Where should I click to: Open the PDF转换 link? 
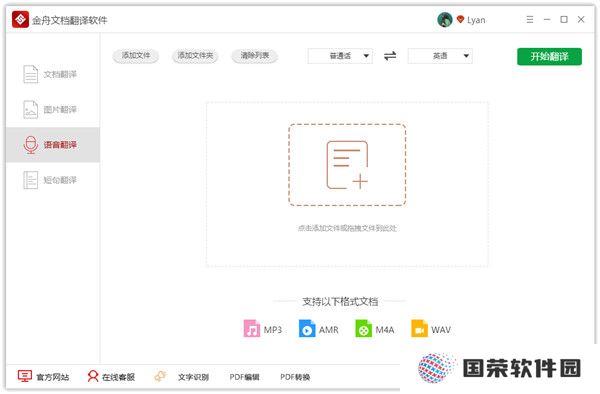pos(295,377)
